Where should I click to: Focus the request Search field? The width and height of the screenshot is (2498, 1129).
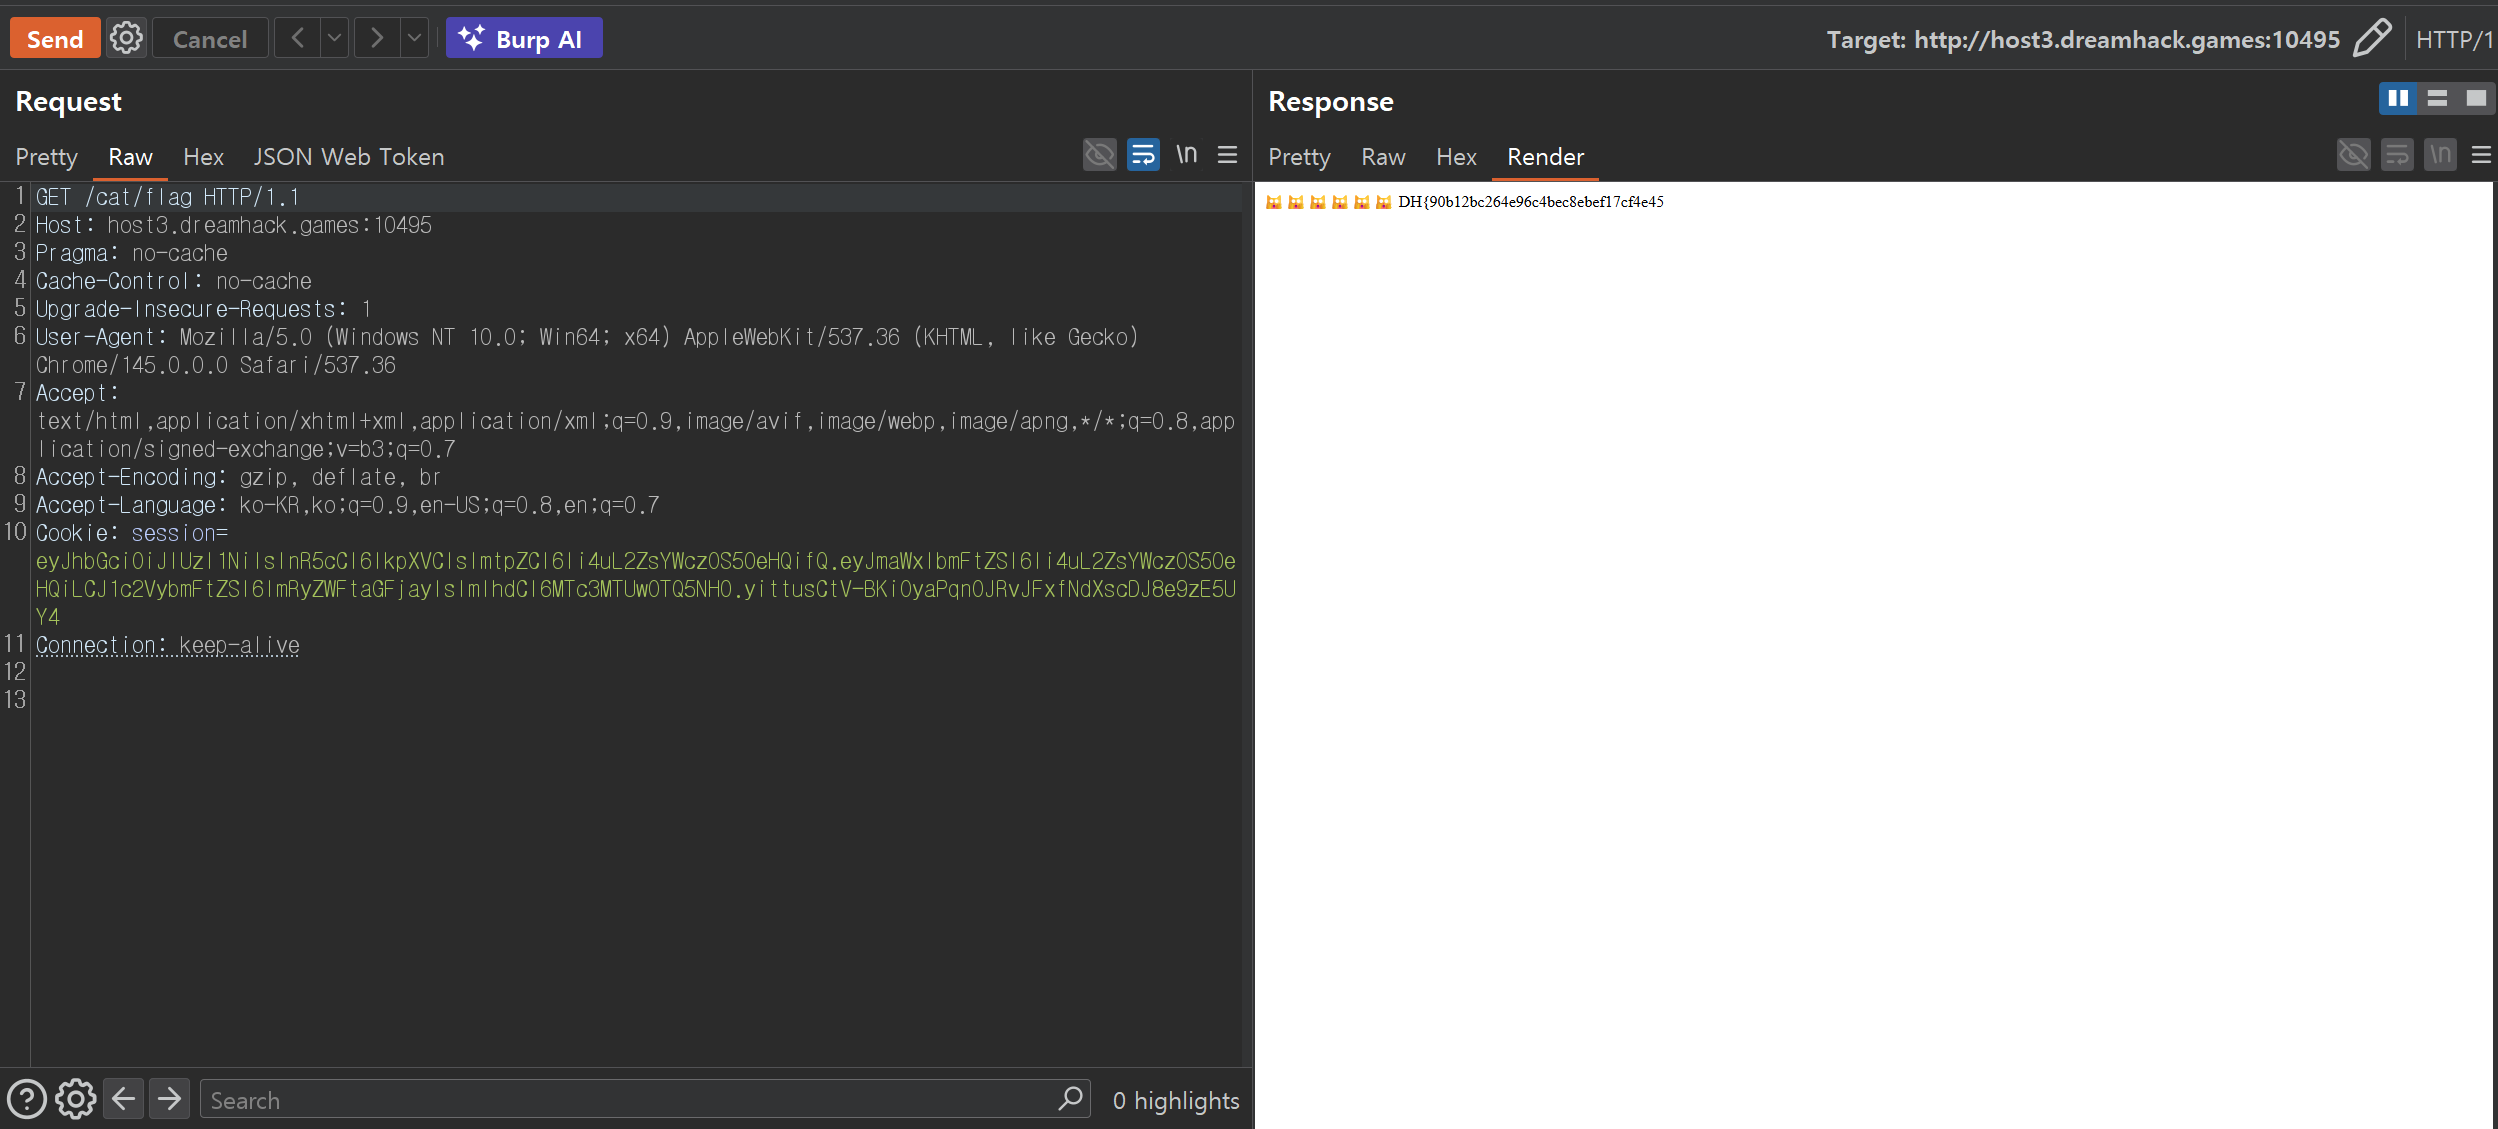(x=630, y=1100)
